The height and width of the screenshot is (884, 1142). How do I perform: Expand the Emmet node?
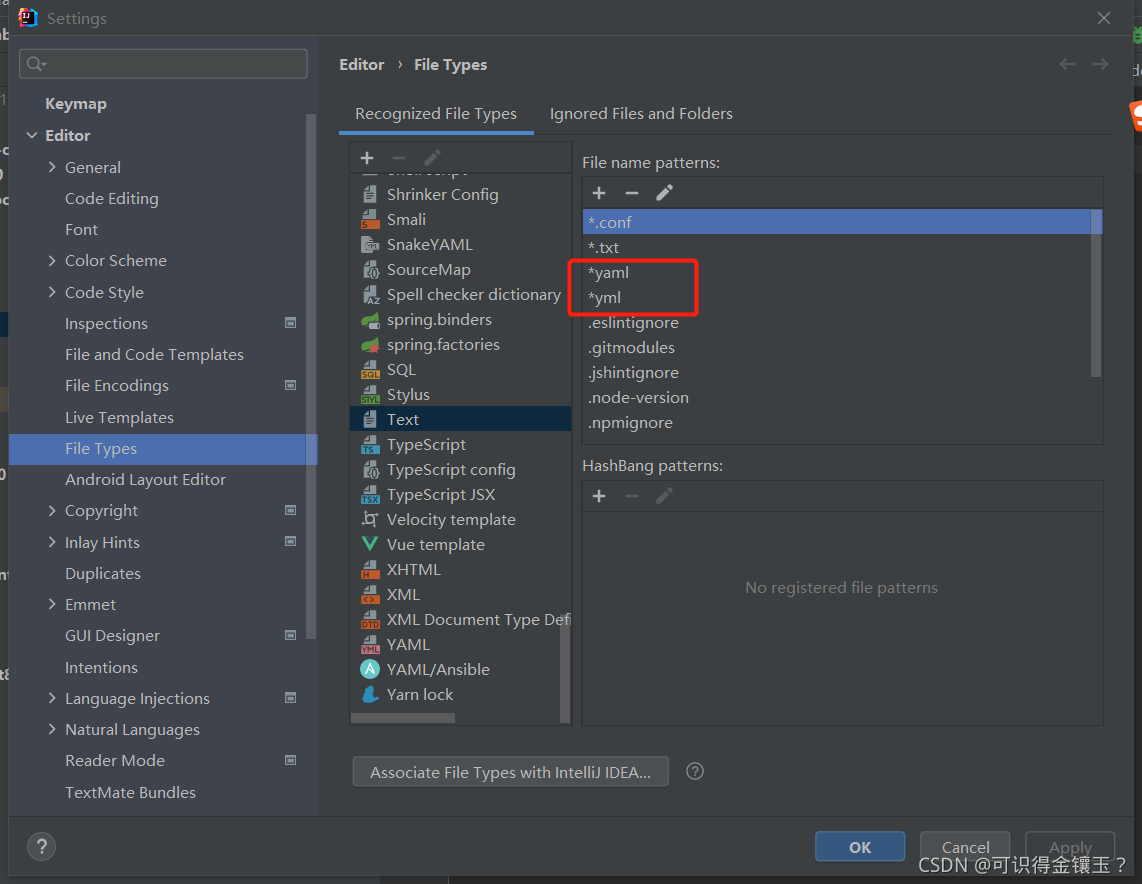coord(52,604)
